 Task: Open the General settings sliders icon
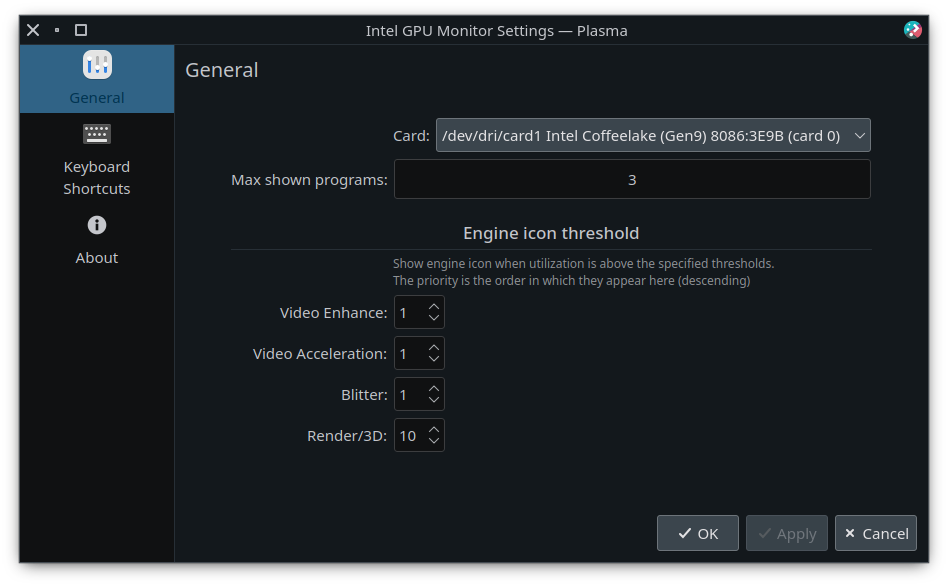[97, 65]
